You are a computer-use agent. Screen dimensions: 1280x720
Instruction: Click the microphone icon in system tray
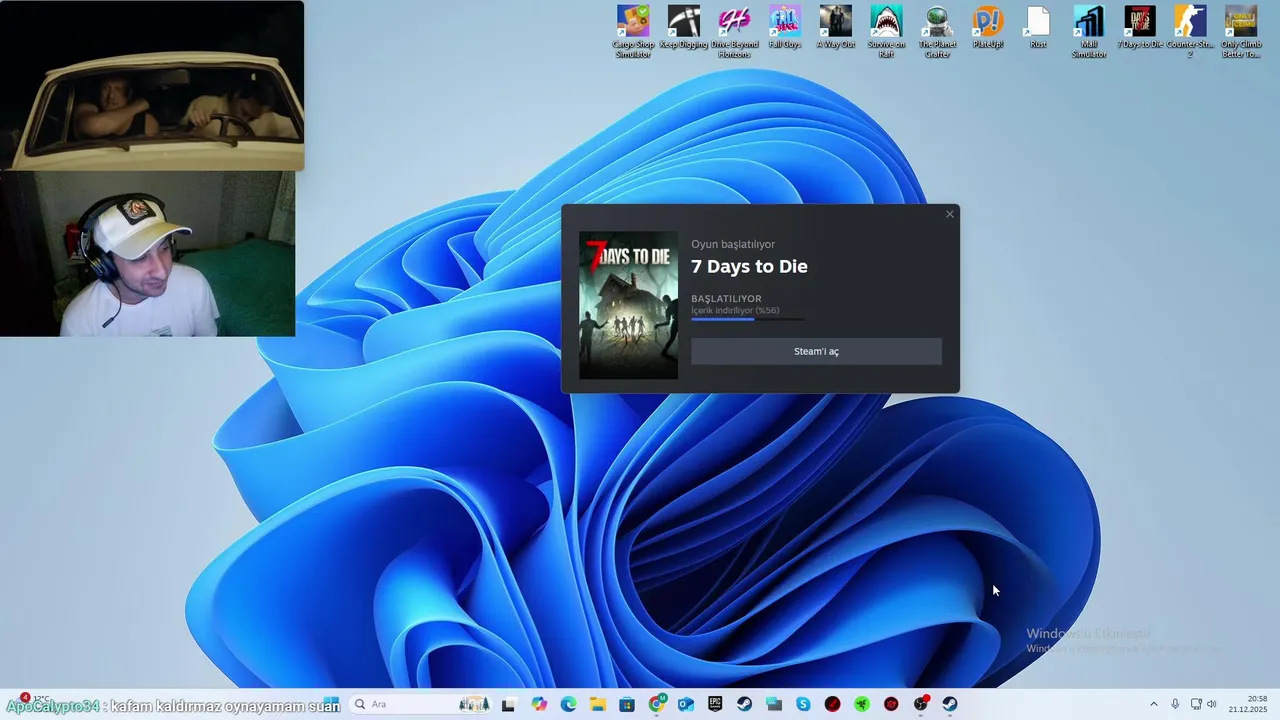pos(1175,704)
